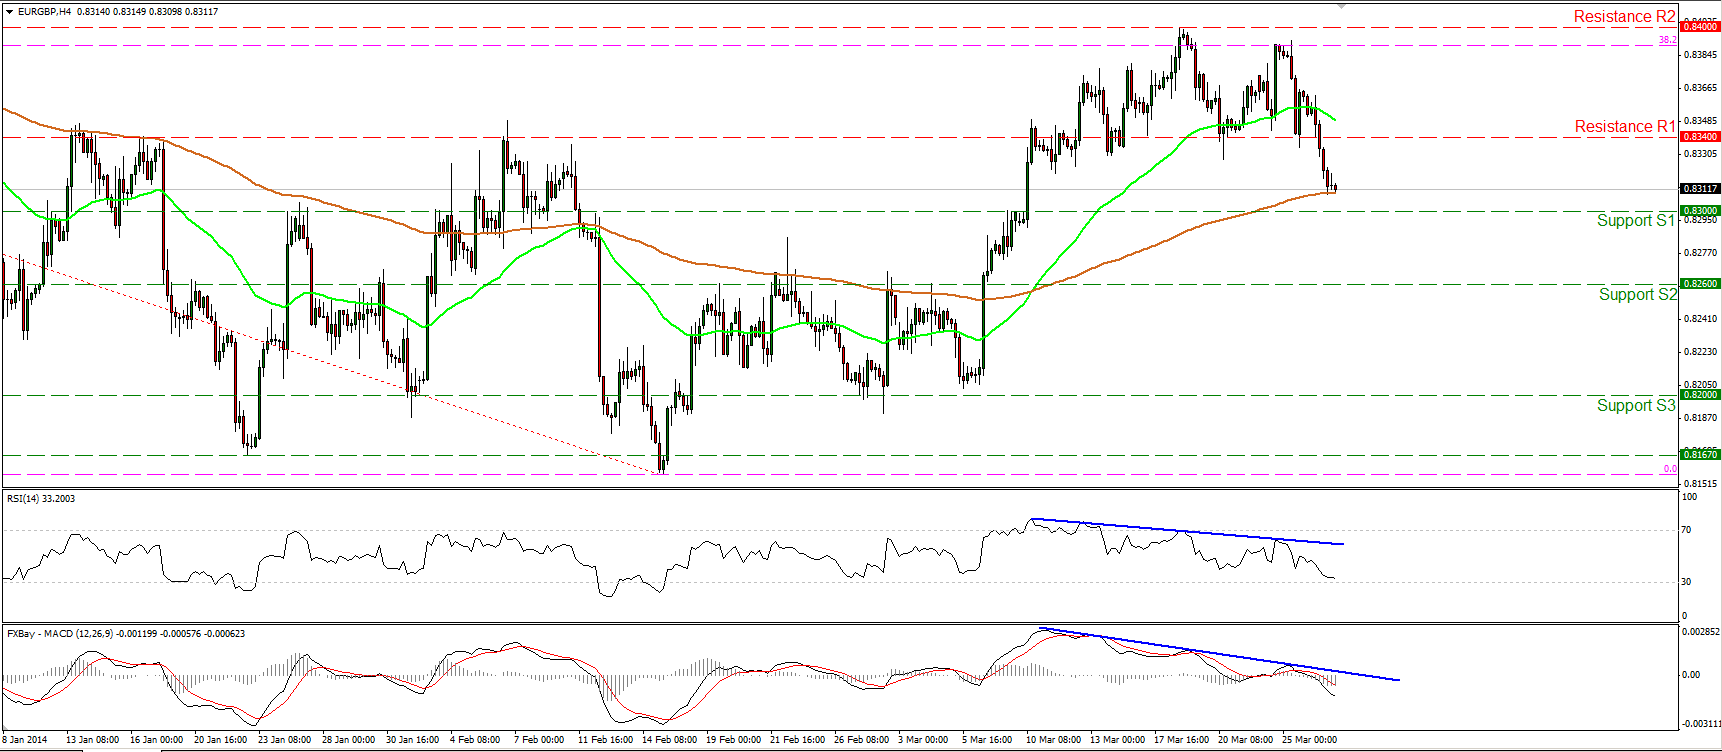This screenshot has width=1722, height=752.
Task: Click the 19 Feb 00:00 time label
Action: coord(733,741)
